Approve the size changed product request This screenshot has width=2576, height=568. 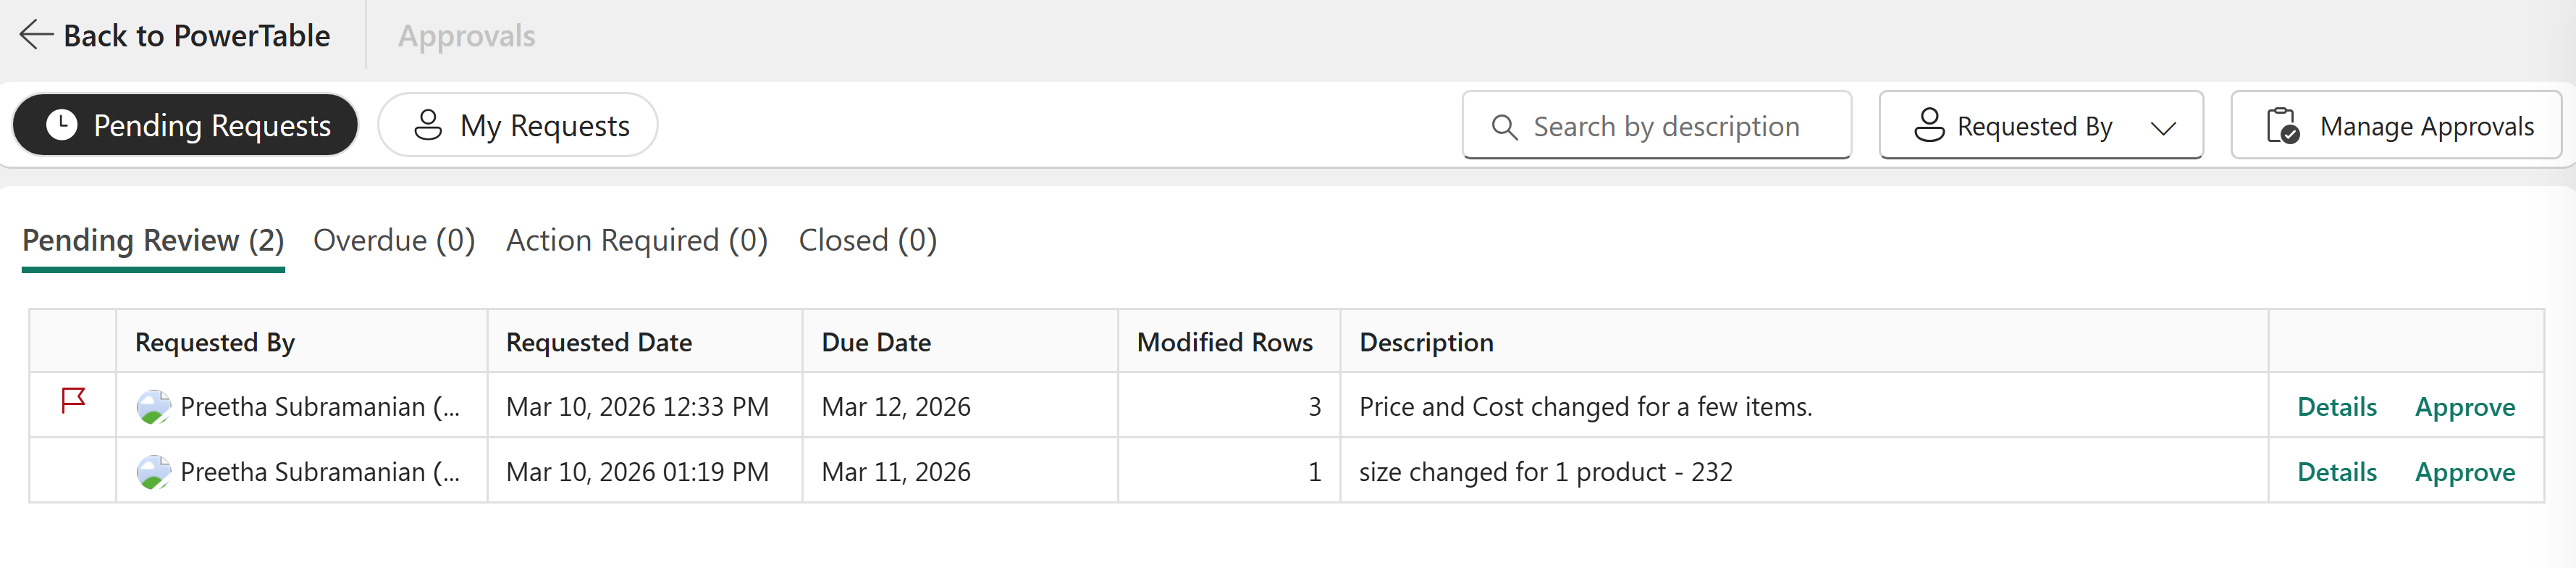tap(2464, 472)
